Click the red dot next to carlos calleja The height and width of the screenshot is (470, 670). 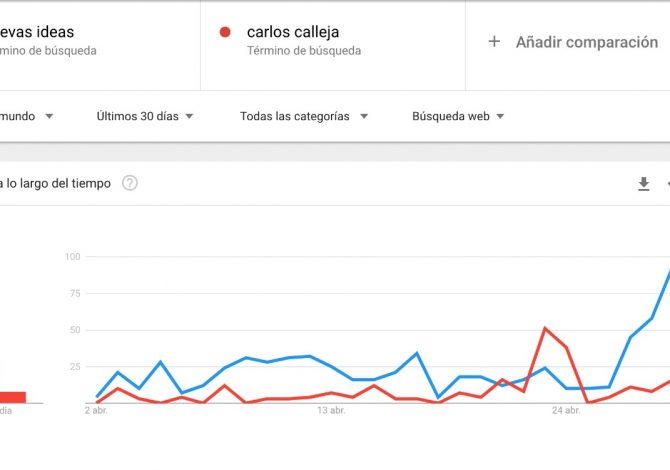coord(225,32)
